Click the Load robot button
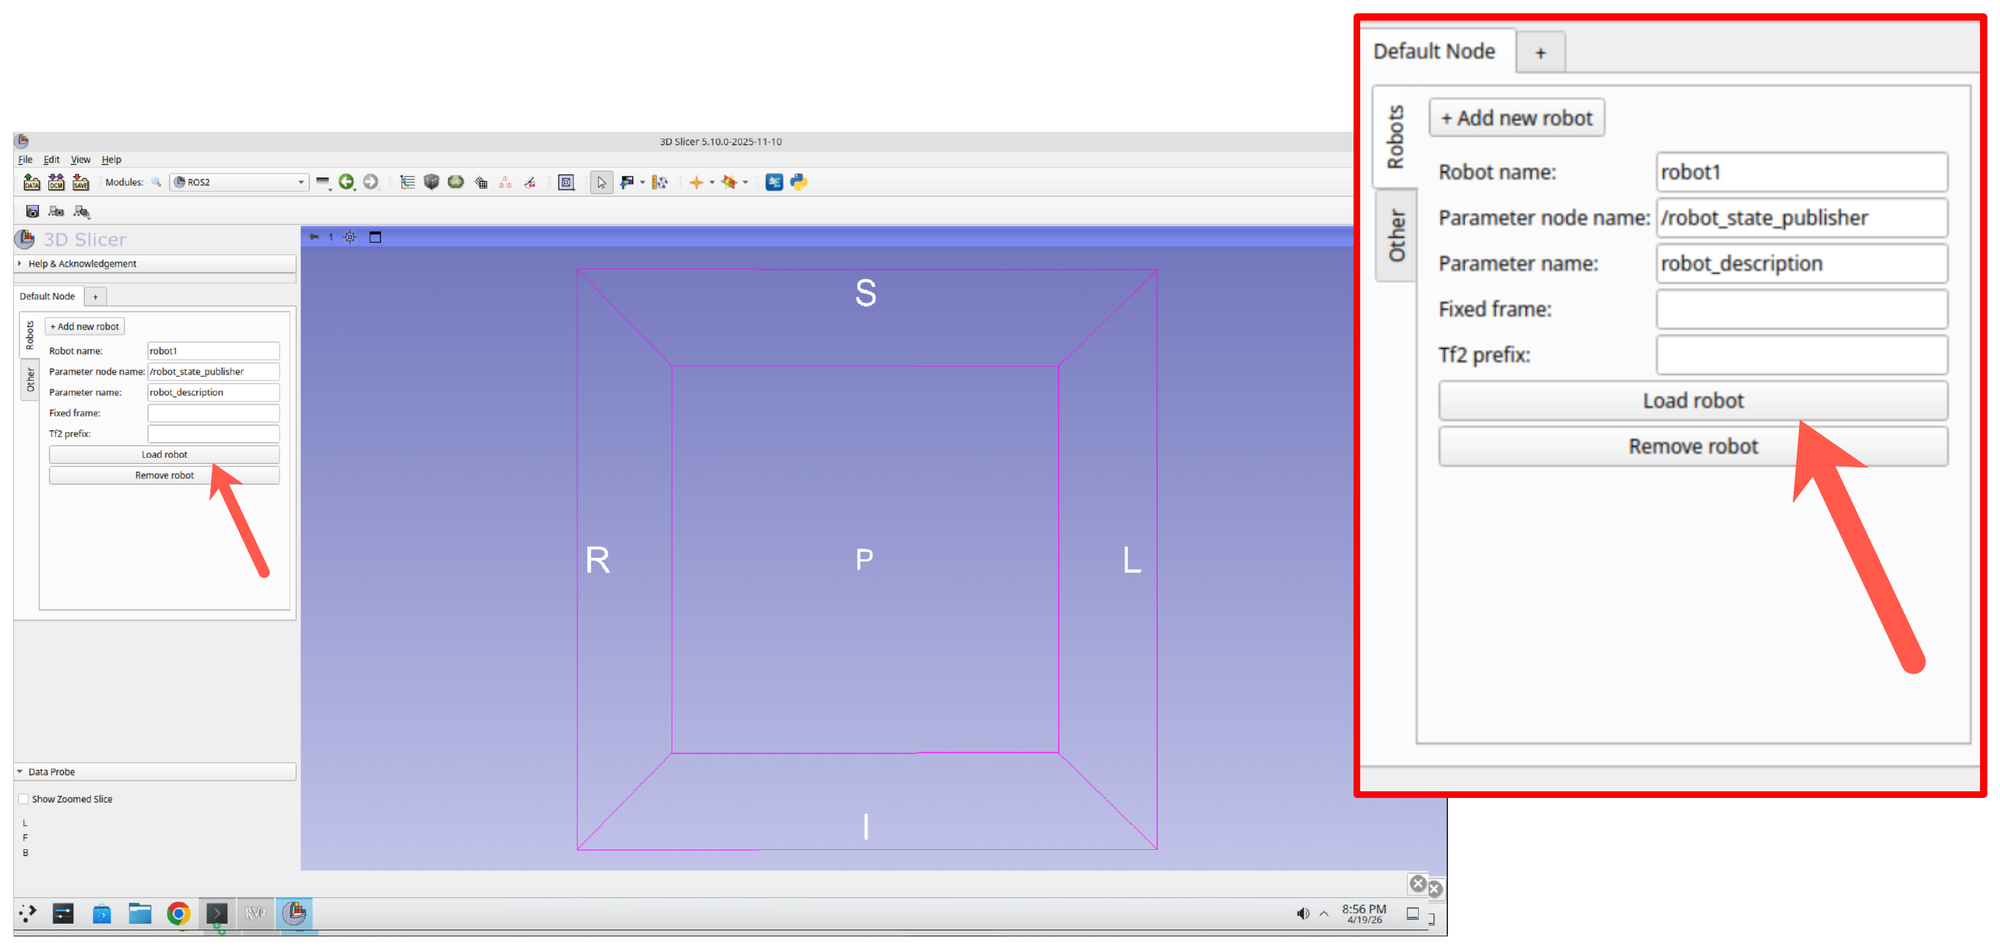The width and height of the screenshot is (2000, 949). [x=163, y=454]
